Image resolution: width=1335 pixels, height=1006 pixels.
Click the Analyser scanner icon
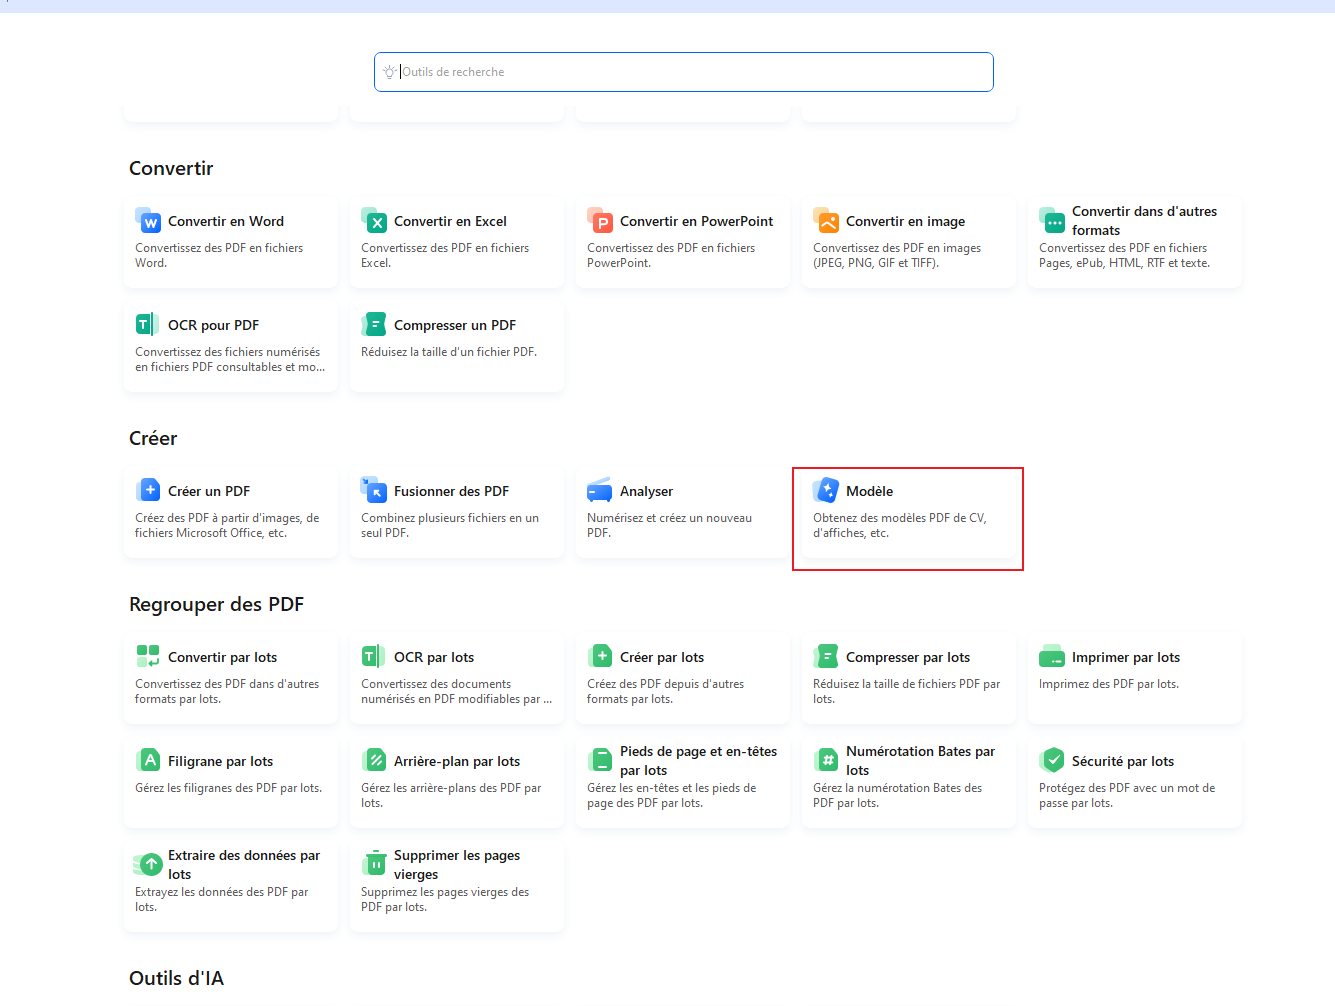[600, 490]
